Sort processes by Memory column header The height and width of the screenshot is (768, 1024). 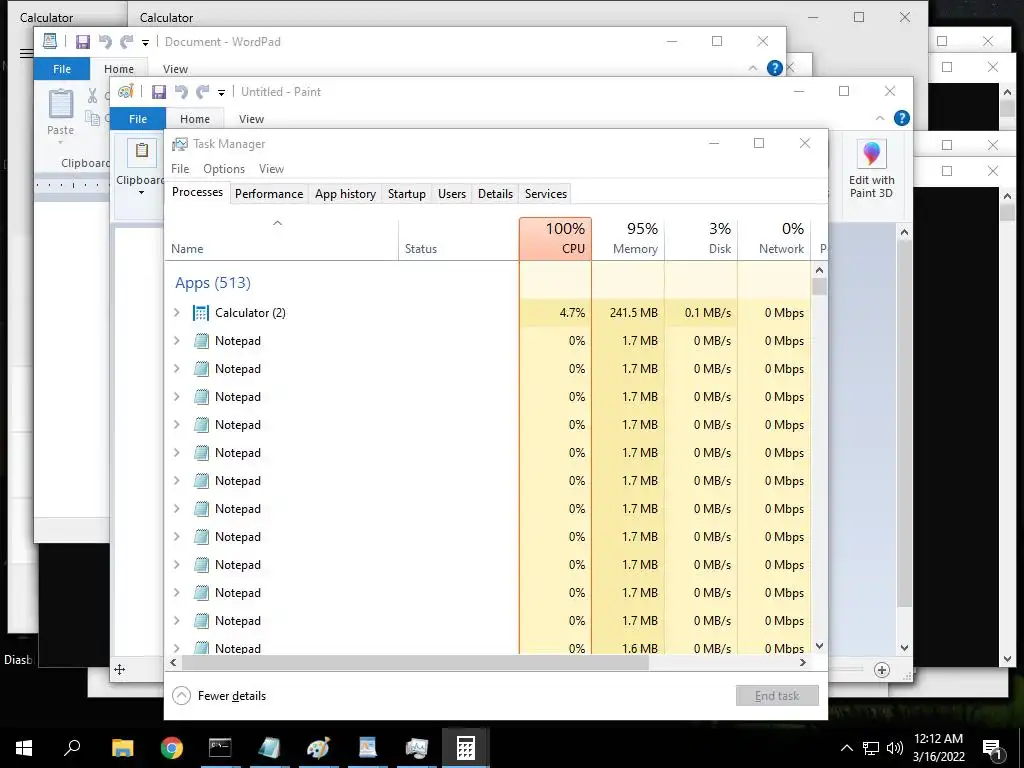[x=628, y=239]
